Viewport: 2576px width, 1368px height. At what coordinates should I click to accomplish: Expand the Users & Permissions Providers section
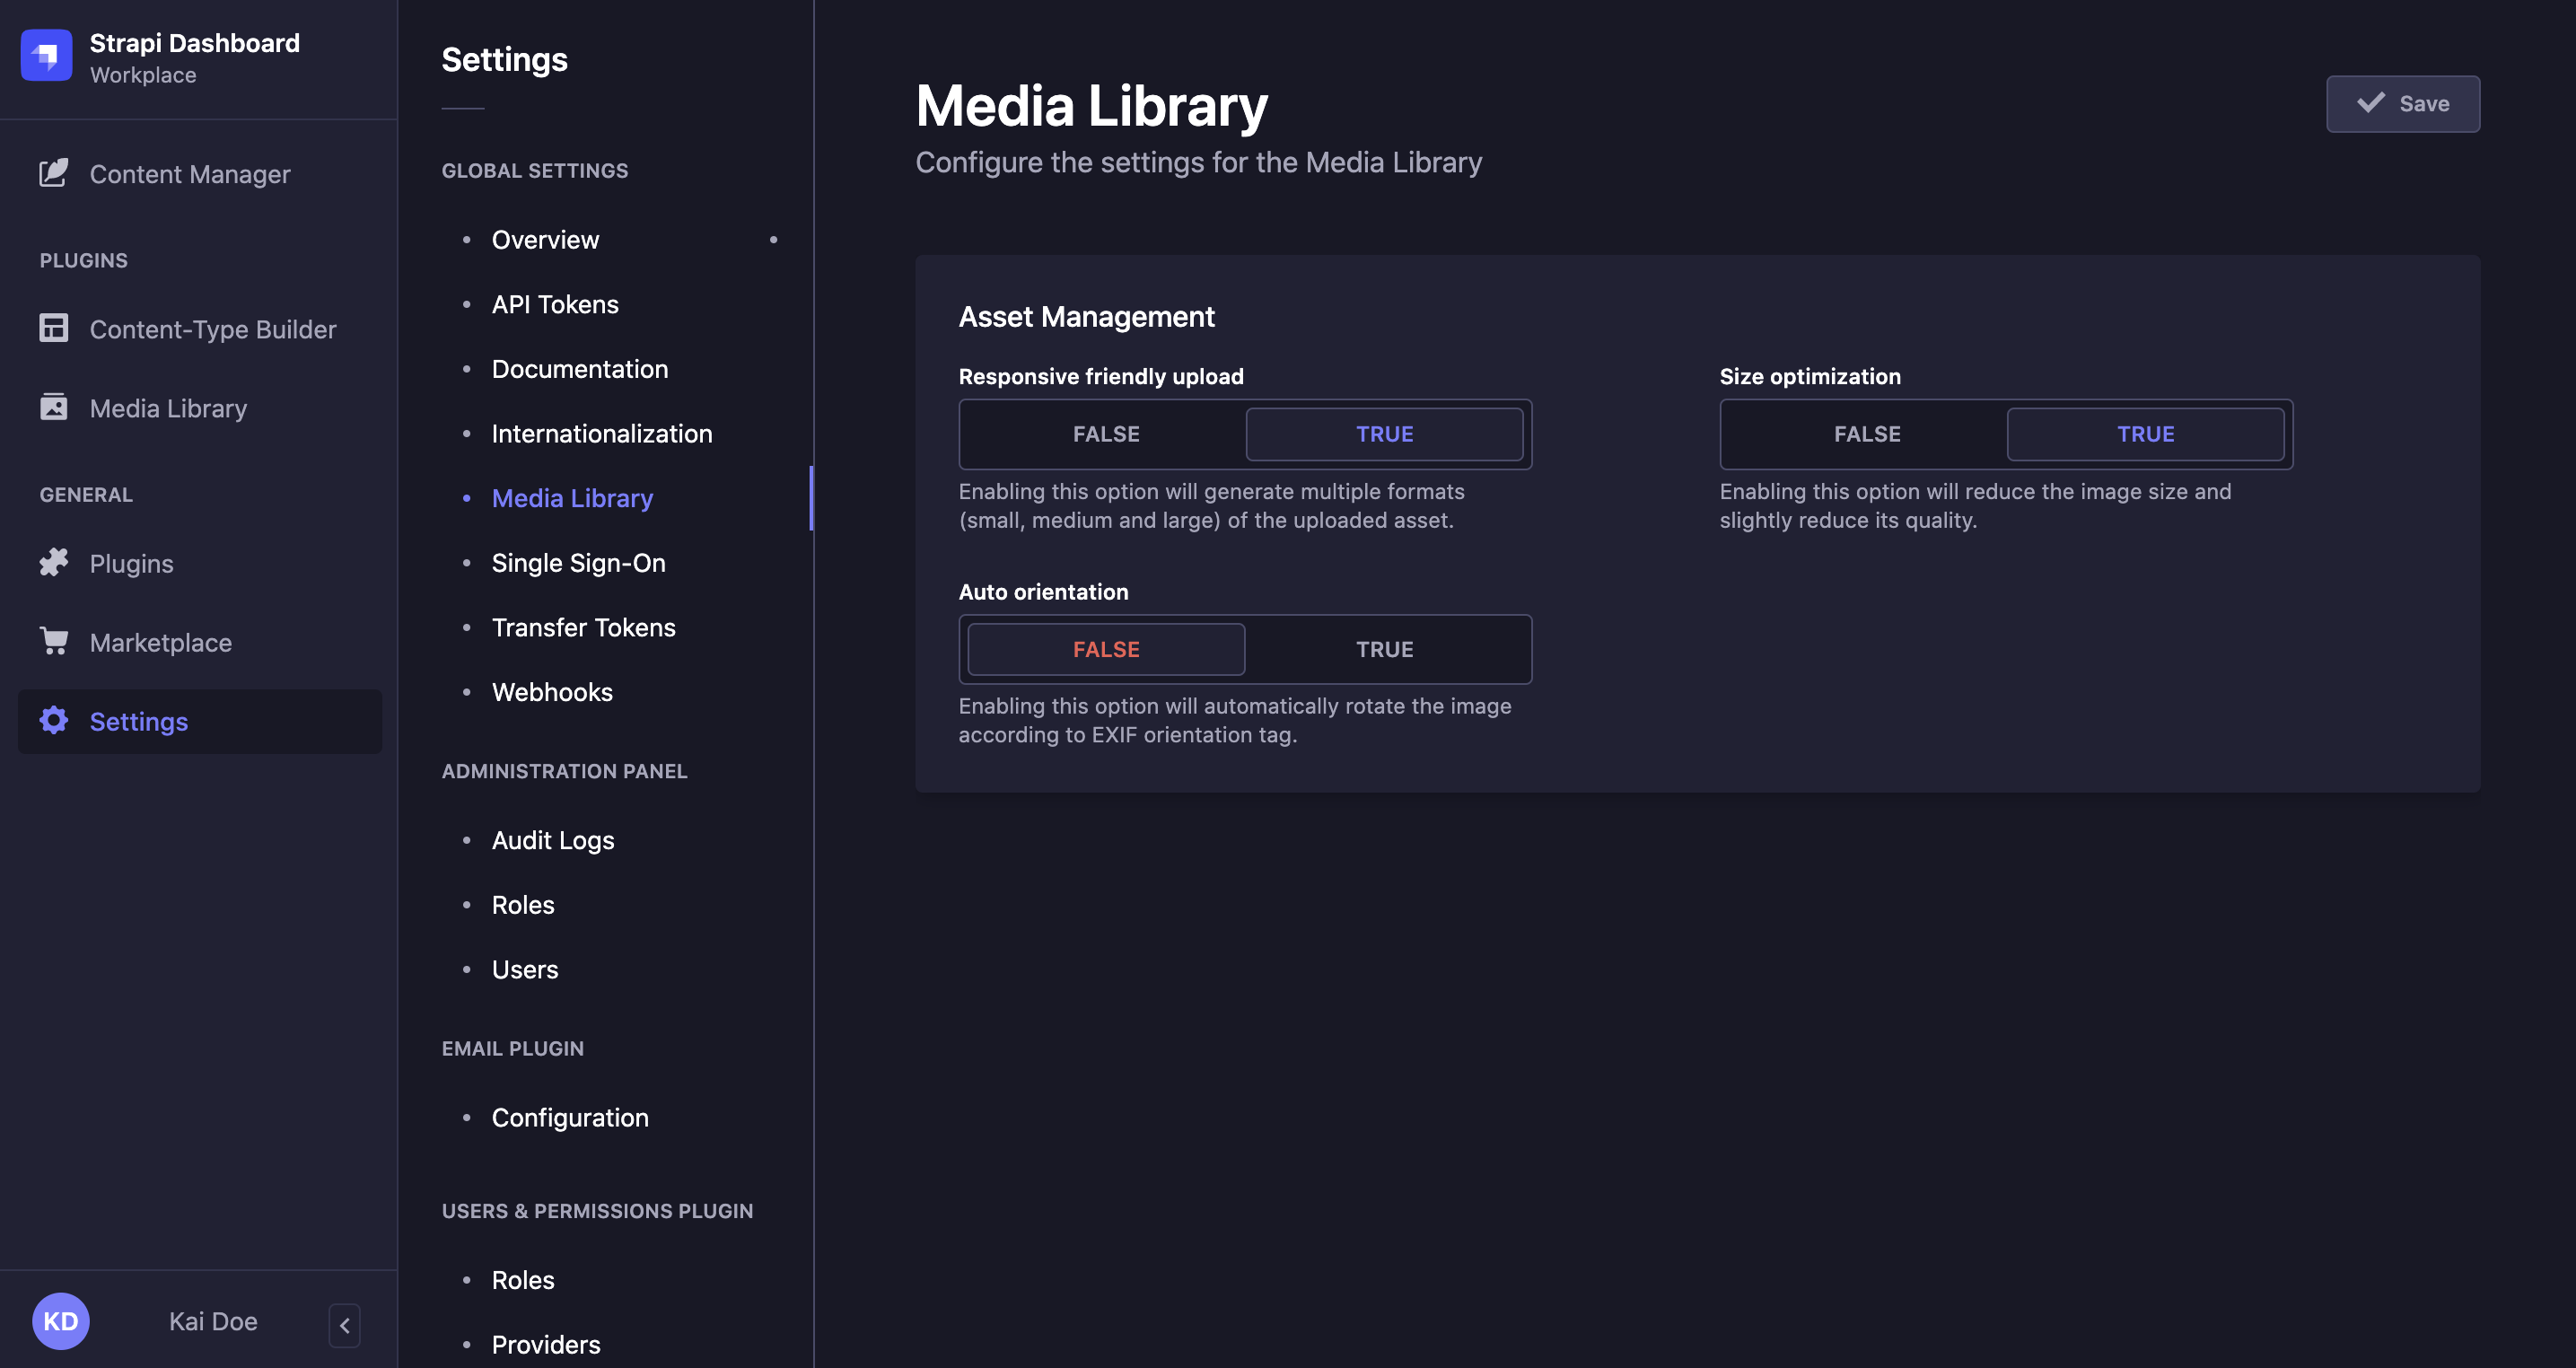point(545,1344)
